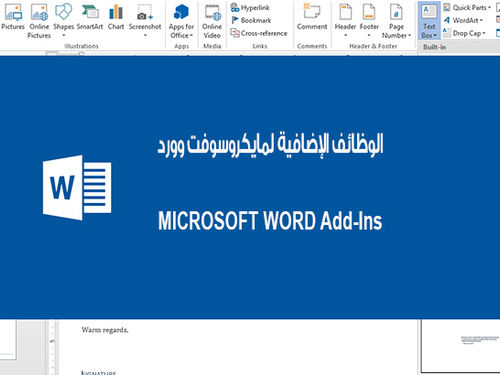The height and width of the screenshot is (375, 500).
Task: Expand the Header dropdown menu
Action: click(x=345, y=21)
